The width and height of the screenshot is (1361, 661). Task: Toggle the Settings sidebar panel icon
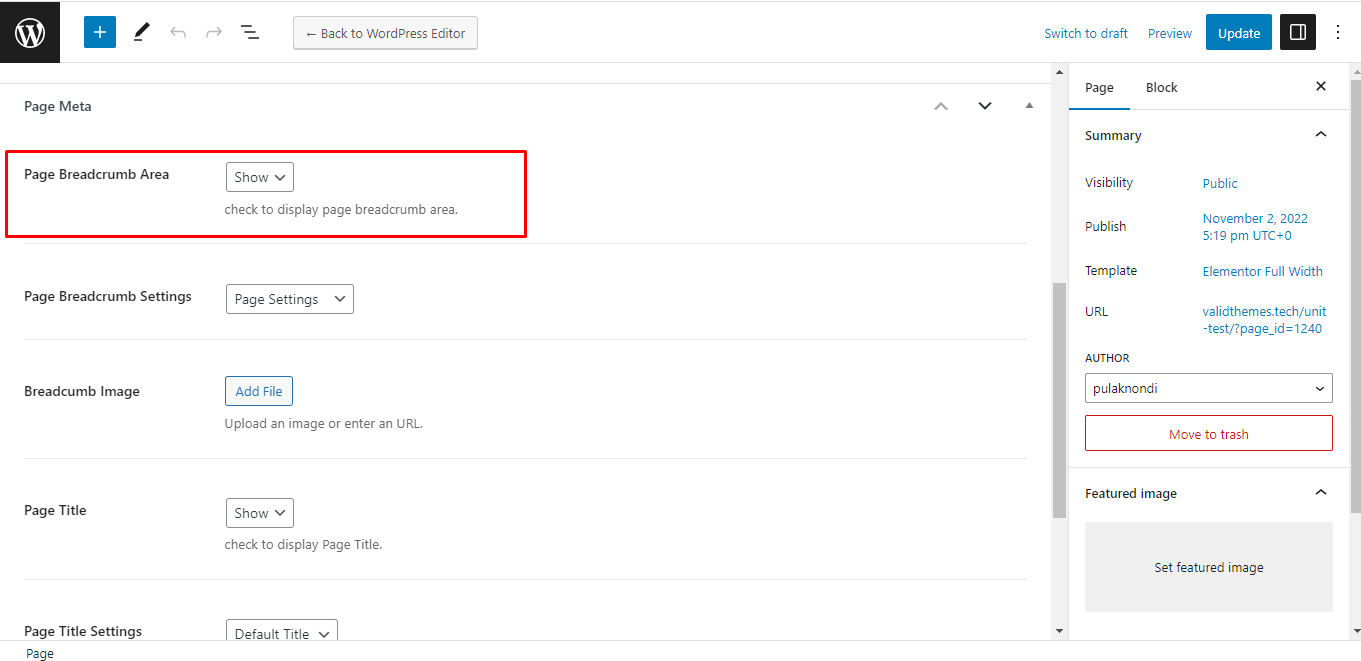click(1297, 32)
